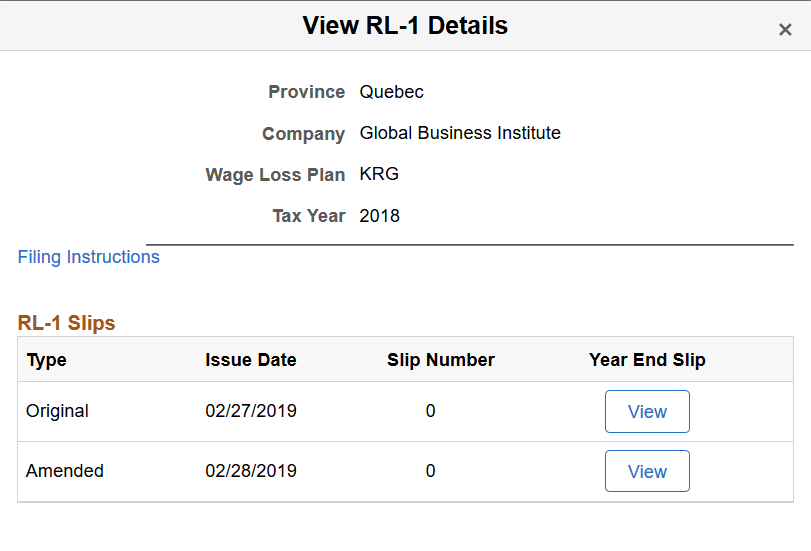
Task: Click the Global Business Institute company name
Action: point(460,133)
